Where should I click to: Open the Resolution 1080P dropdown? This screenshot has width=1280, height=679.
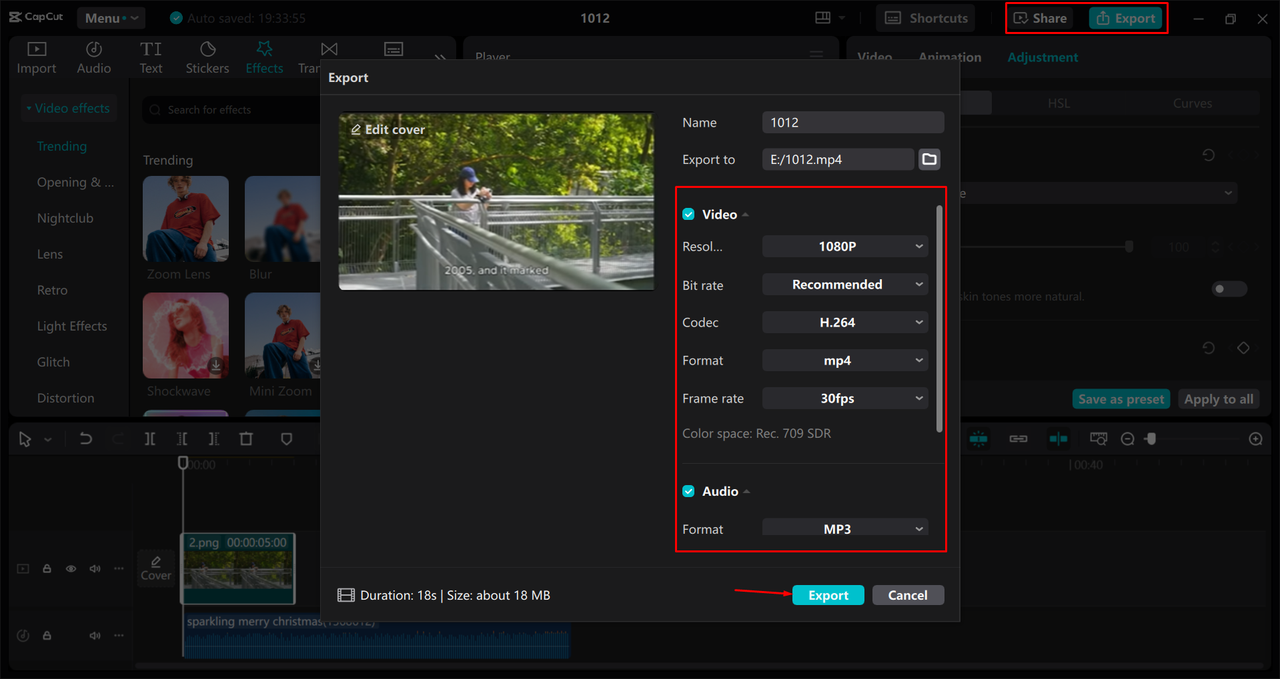click(845, 246)
